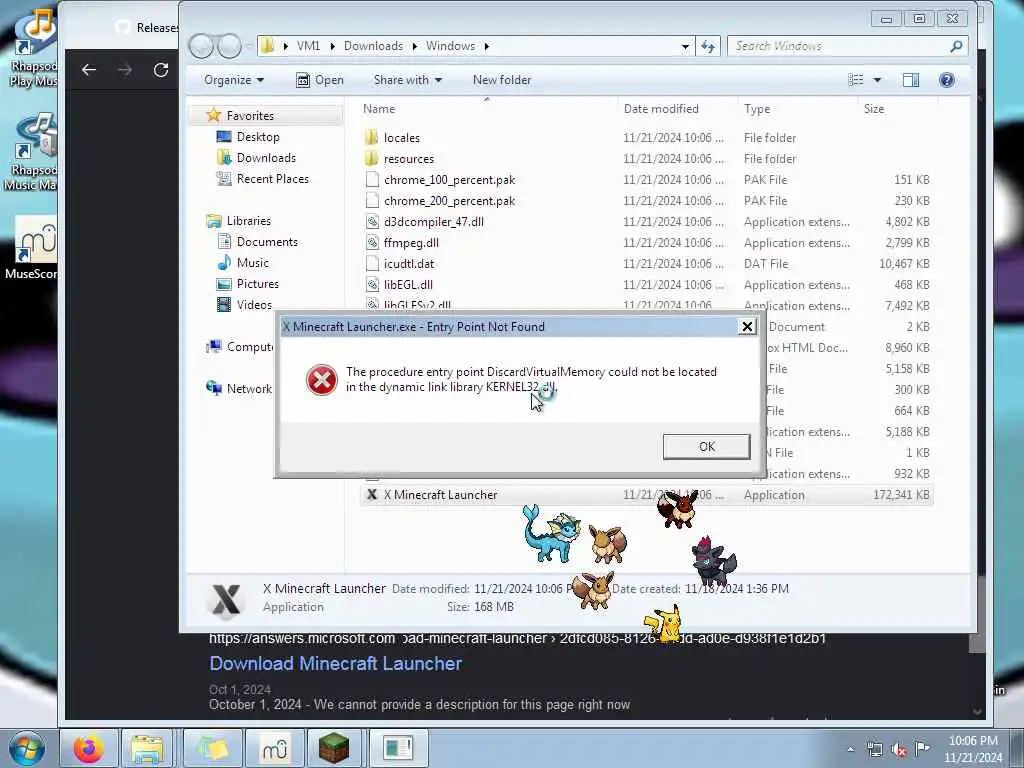Open Explorer help icon
This screenshot has height=768, width=1024.
946,80
